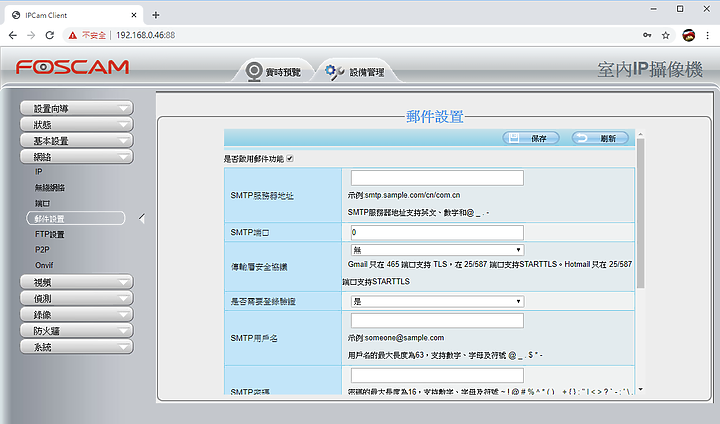Click the settings panel vertical scrollbar thumb

click(x=641, y=214)
